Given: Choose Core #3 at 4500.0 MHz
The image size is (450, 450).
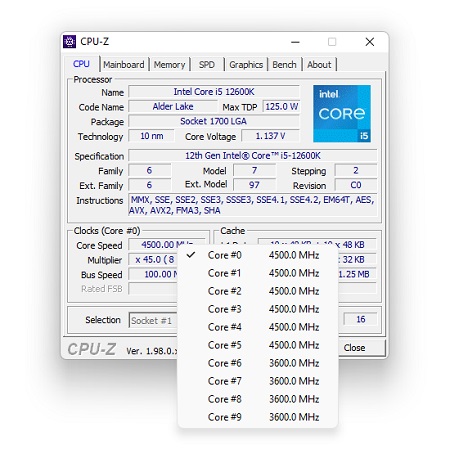Looking at the screenshot, I should (x=258, y=309).
